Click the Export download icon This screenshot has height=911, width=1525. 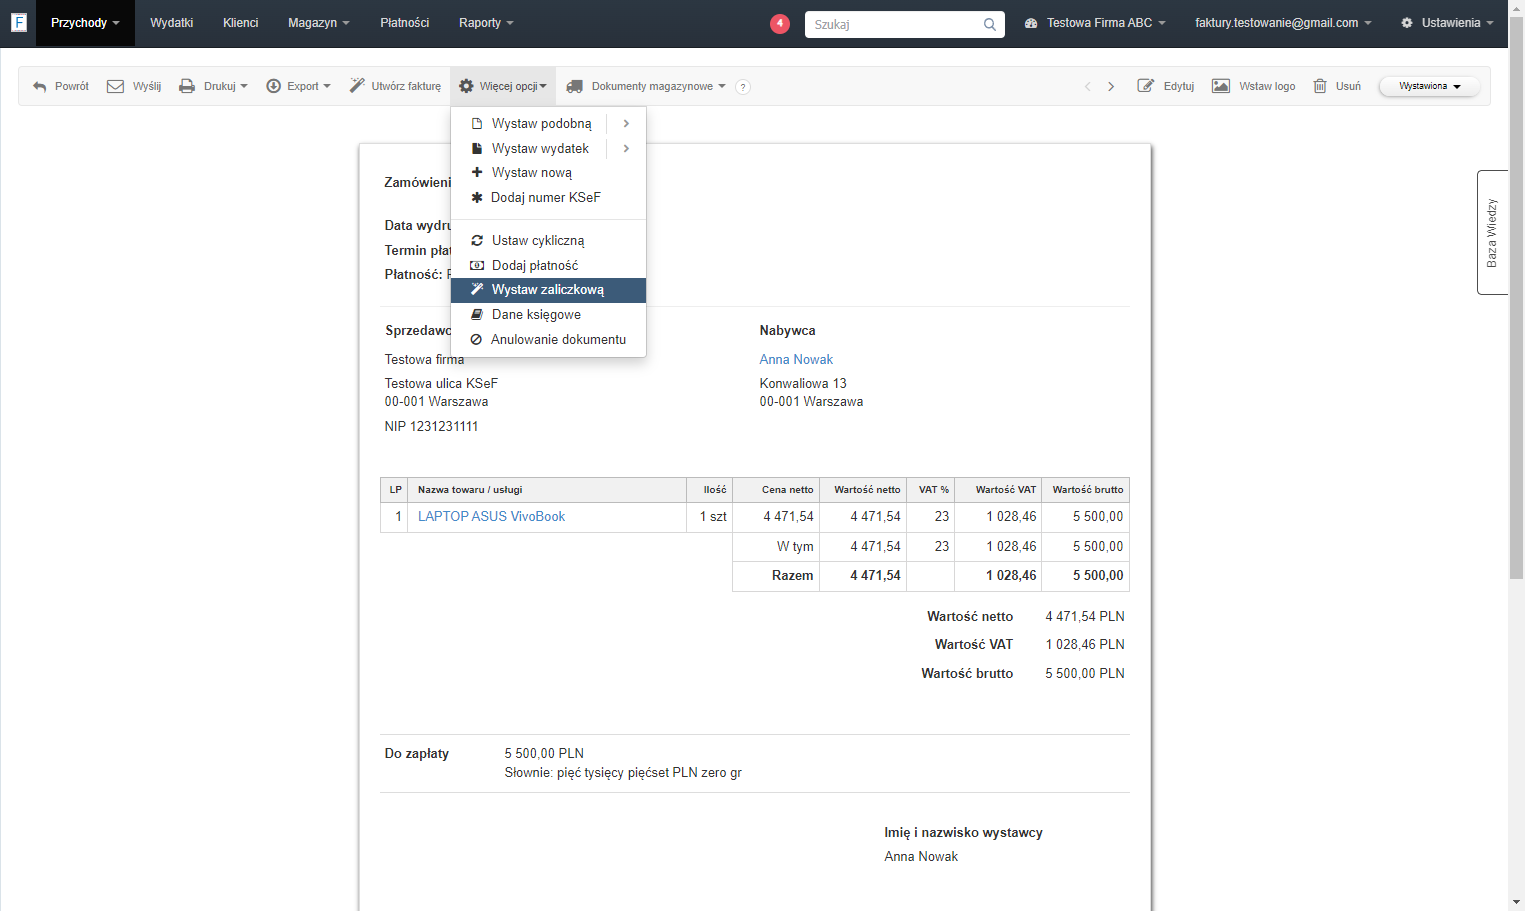coord(273,87)
